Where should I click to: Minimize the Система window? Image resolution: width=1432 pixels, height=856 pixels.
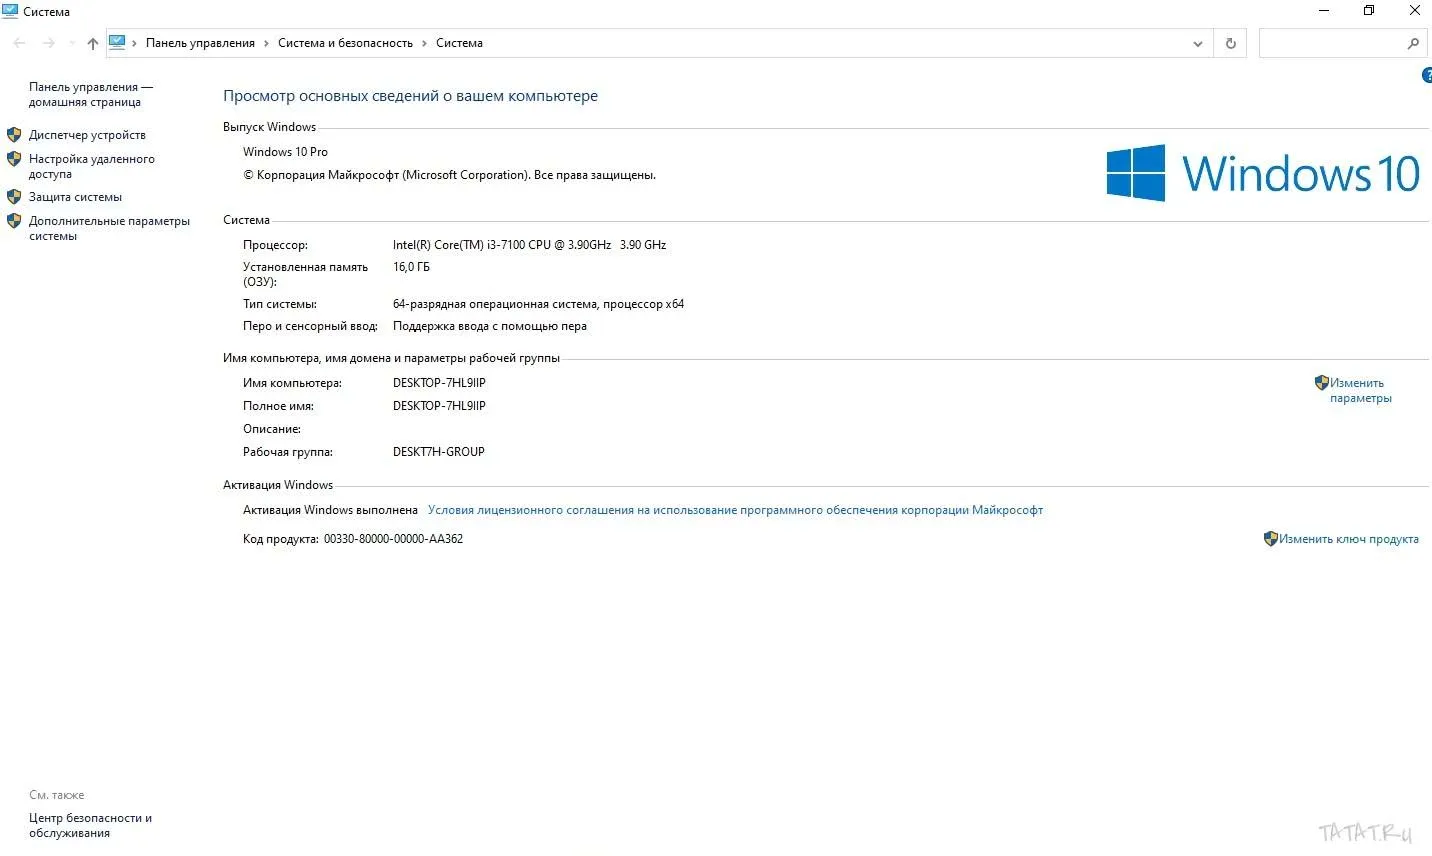click(1324, 11)
